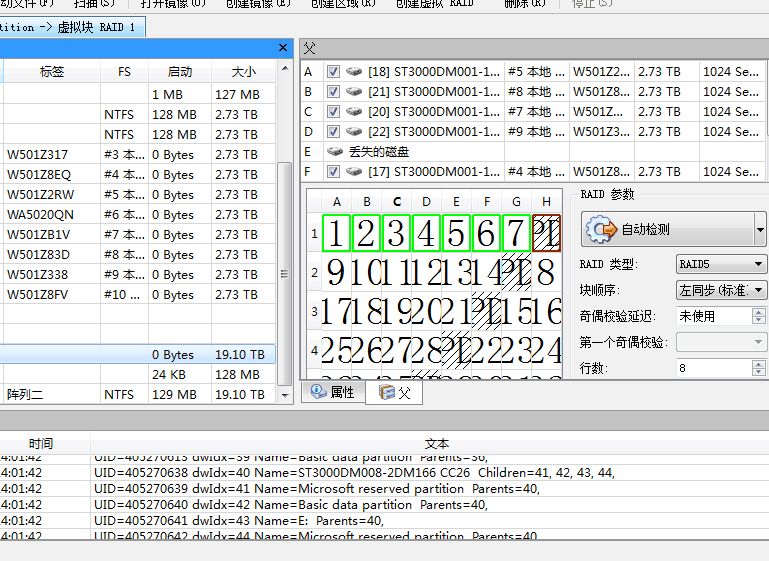Viewport: 769px width, 561px height.
Task: Select block 1 in the RAID layout grid
Action: [x=337, y=233]
